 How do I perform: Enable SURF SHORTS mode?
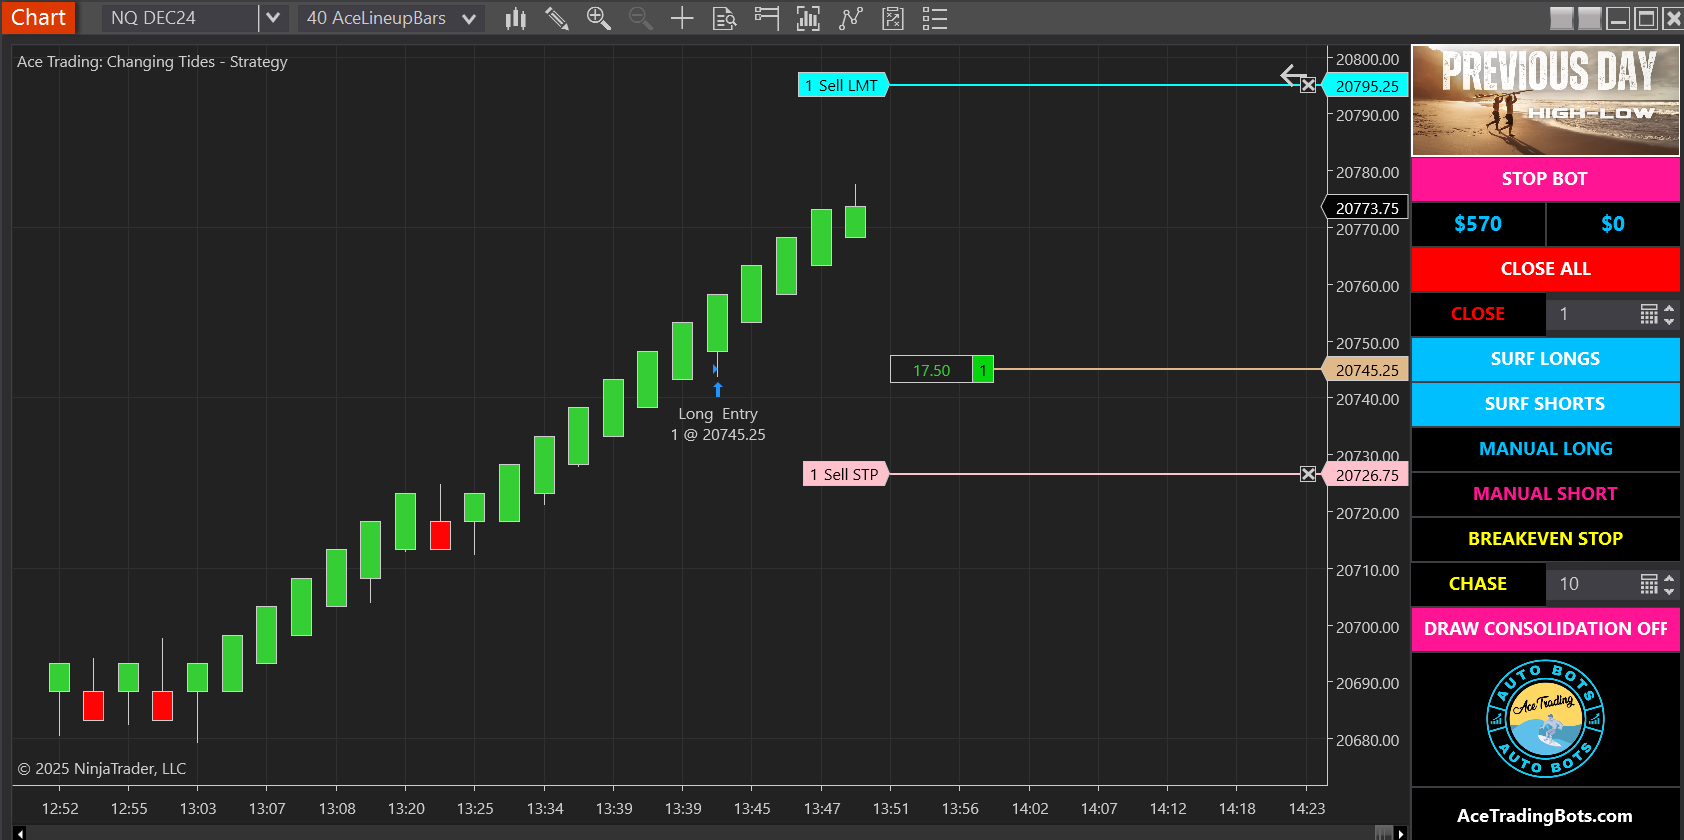[1545, 404]
